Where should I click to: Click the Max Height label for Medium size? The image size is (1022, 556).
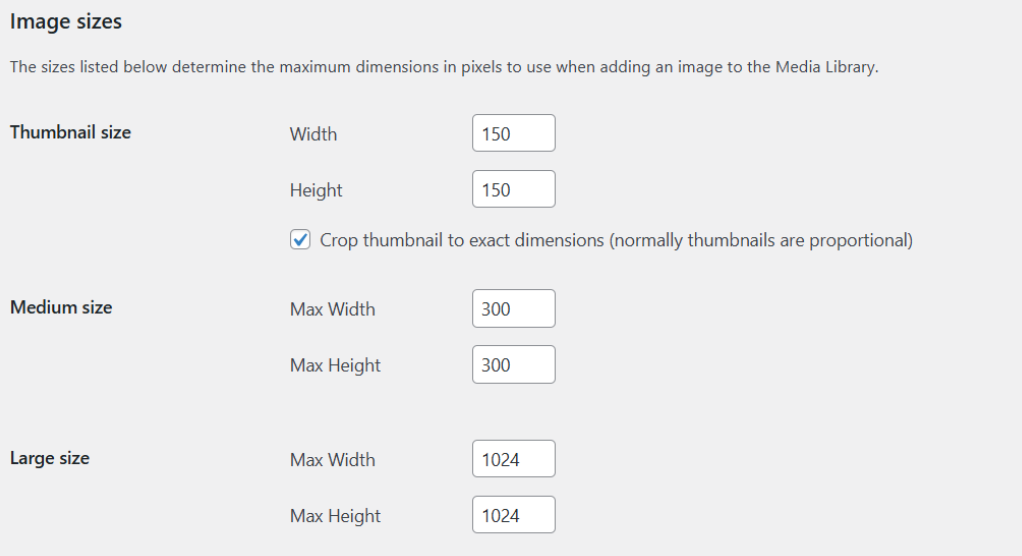pyautogui.click(x=335, y=365)
